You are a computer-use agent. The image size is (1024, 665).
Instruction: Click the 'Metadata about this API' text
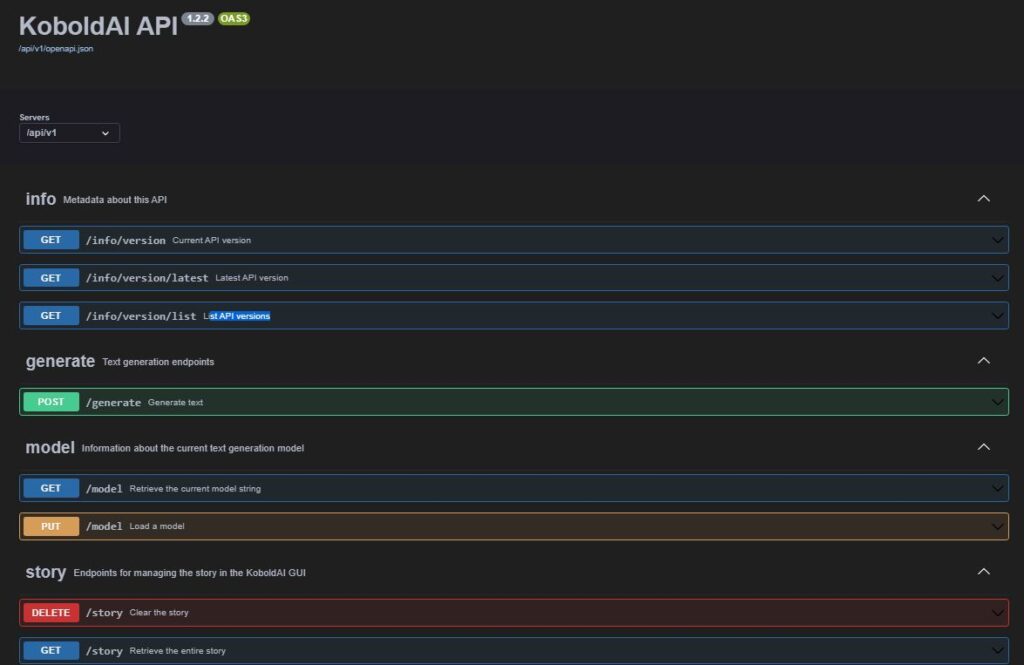pos(115,200)
